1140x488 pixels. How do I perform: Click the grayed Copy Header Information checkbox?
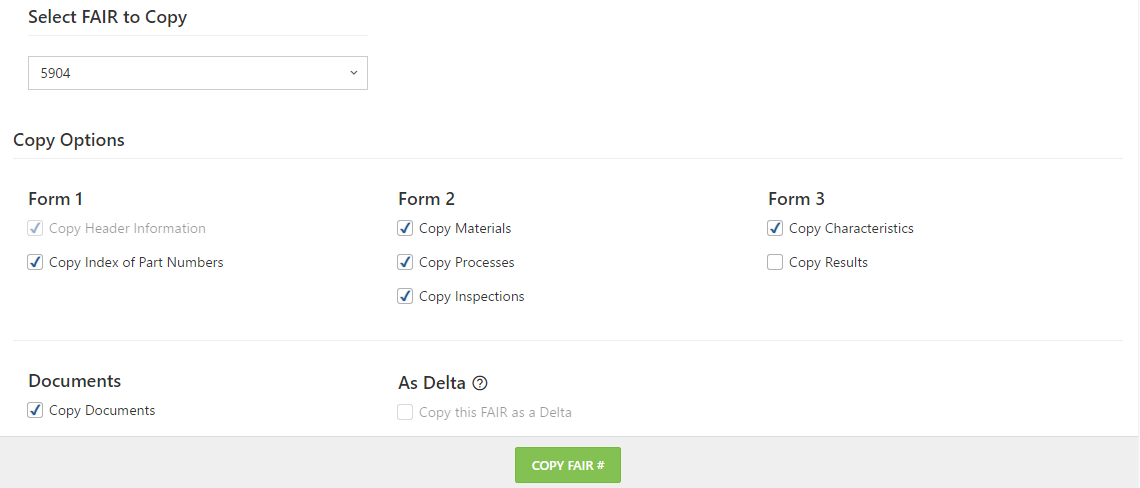35,228
